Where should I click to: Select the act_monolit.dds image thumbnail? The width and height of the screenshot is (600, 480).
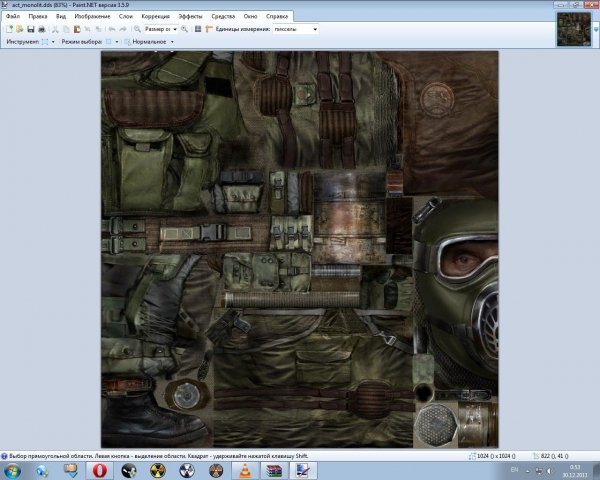coord(574,29)
